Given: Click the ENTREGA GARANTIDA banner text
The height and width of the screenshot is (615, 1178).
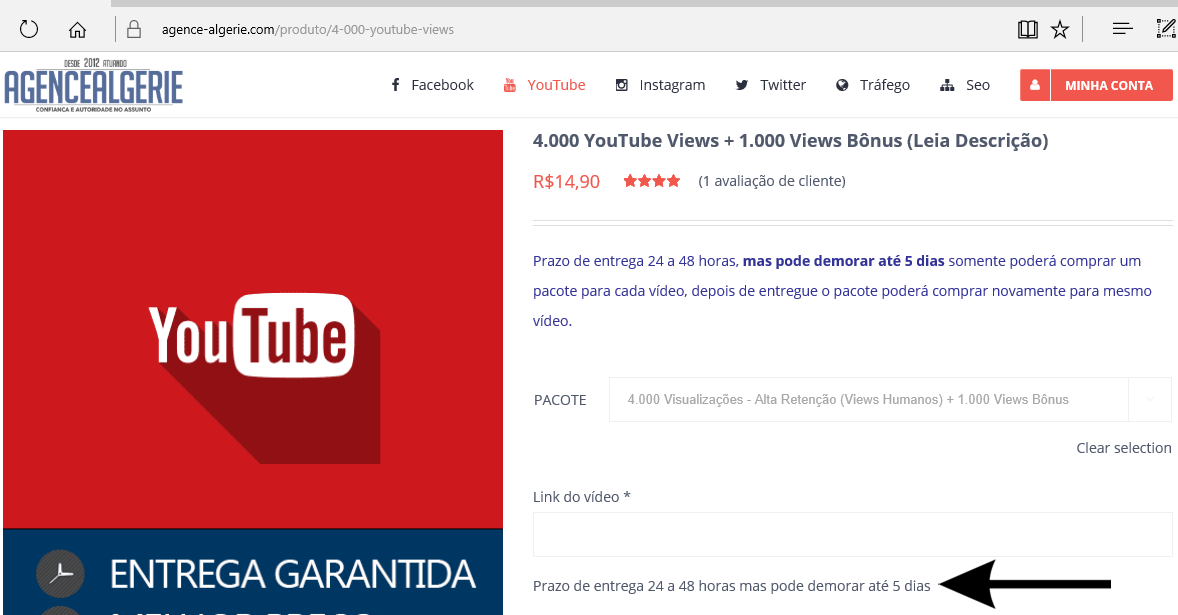Looking at the screenshot, I should coord(293,574).
